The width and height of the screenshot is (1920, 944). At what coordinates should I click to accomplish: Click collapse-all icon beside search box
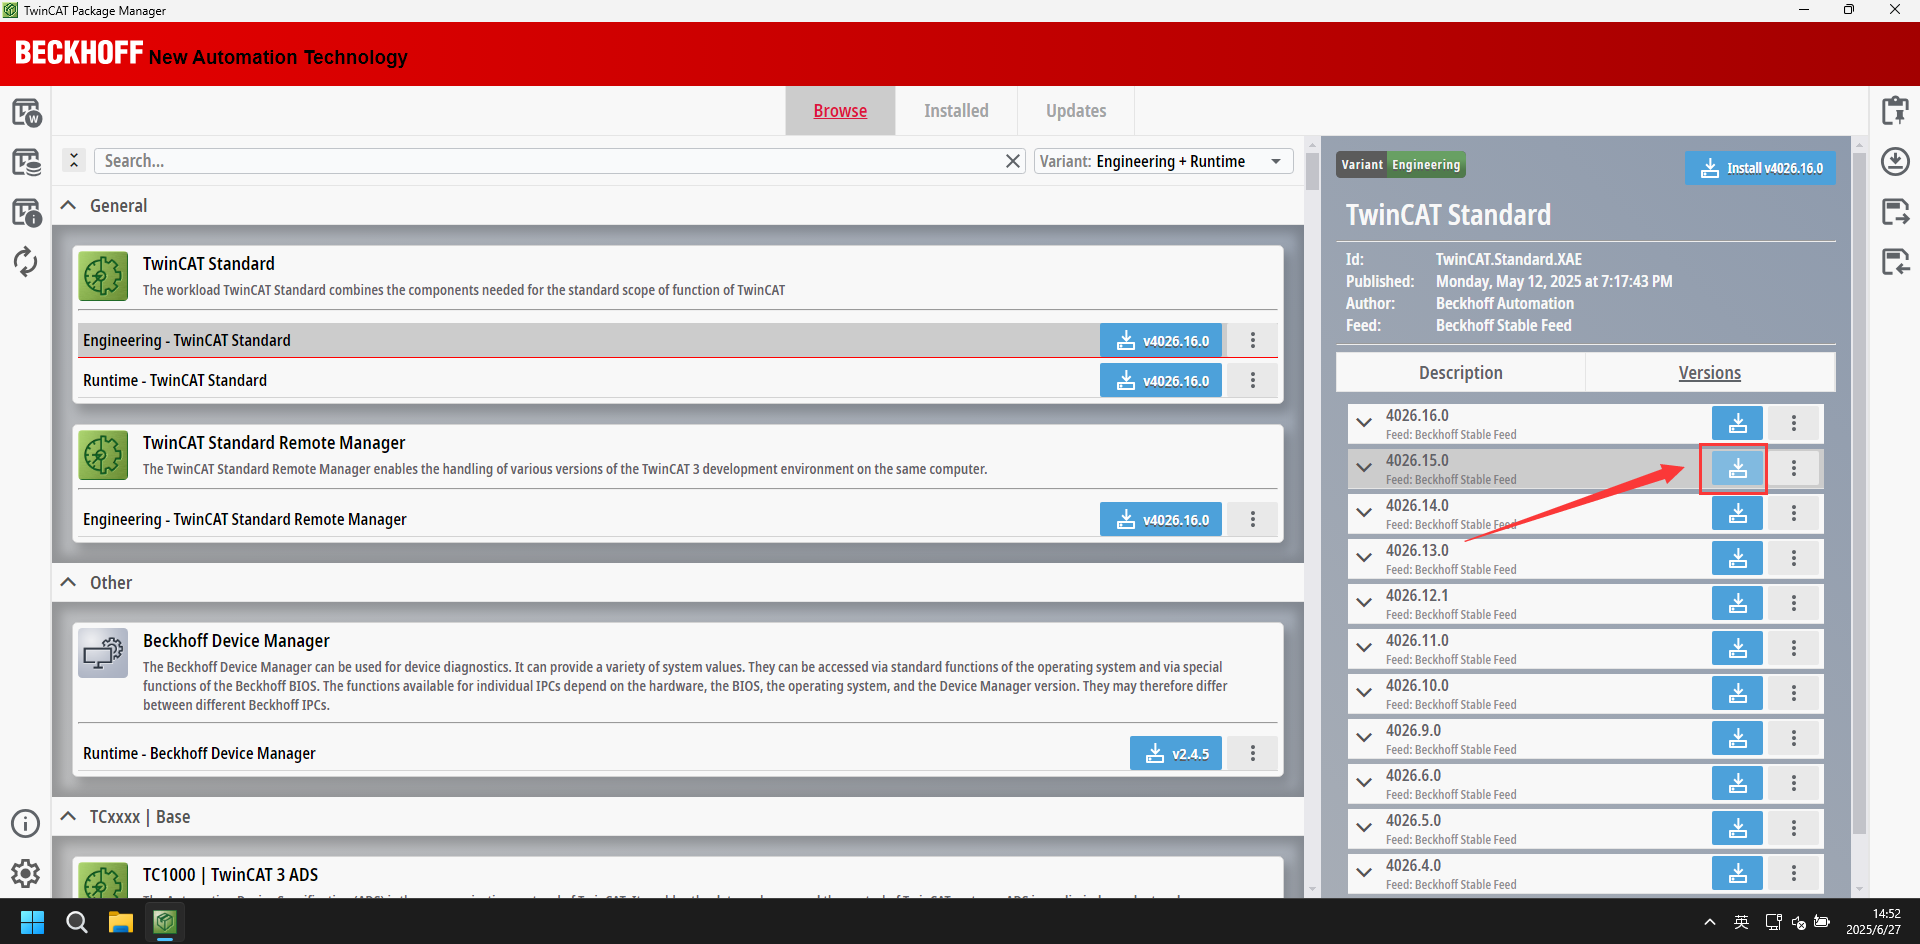[x=73, y=161]
